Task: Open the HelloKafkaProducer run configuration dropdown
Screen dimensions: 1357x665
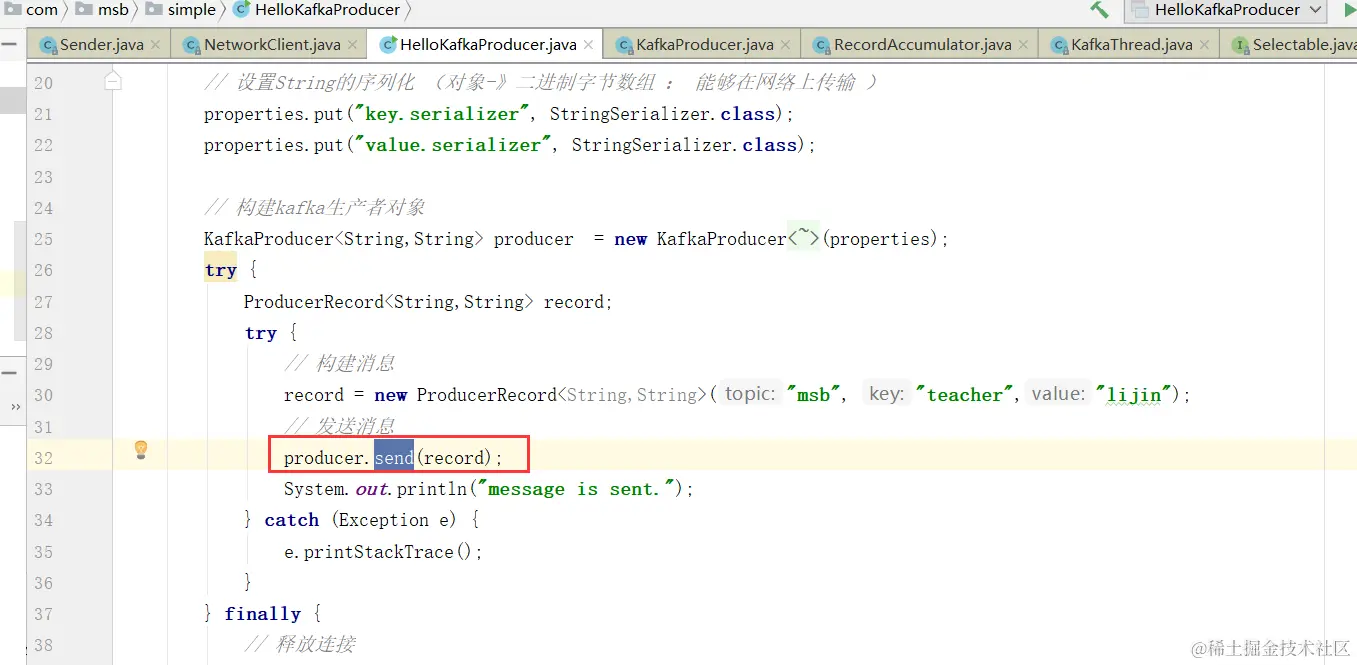Action: pyautogui.click(x=1225, y=10)
